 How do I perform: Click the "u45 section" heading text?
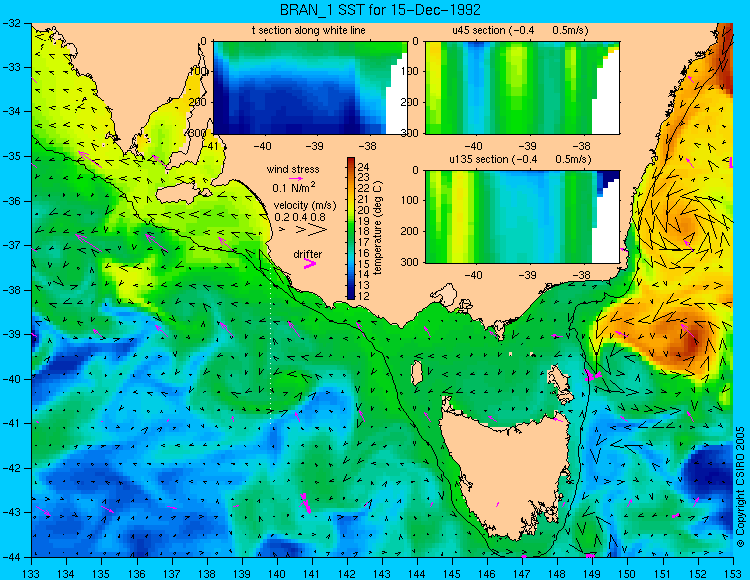point(479,30)
